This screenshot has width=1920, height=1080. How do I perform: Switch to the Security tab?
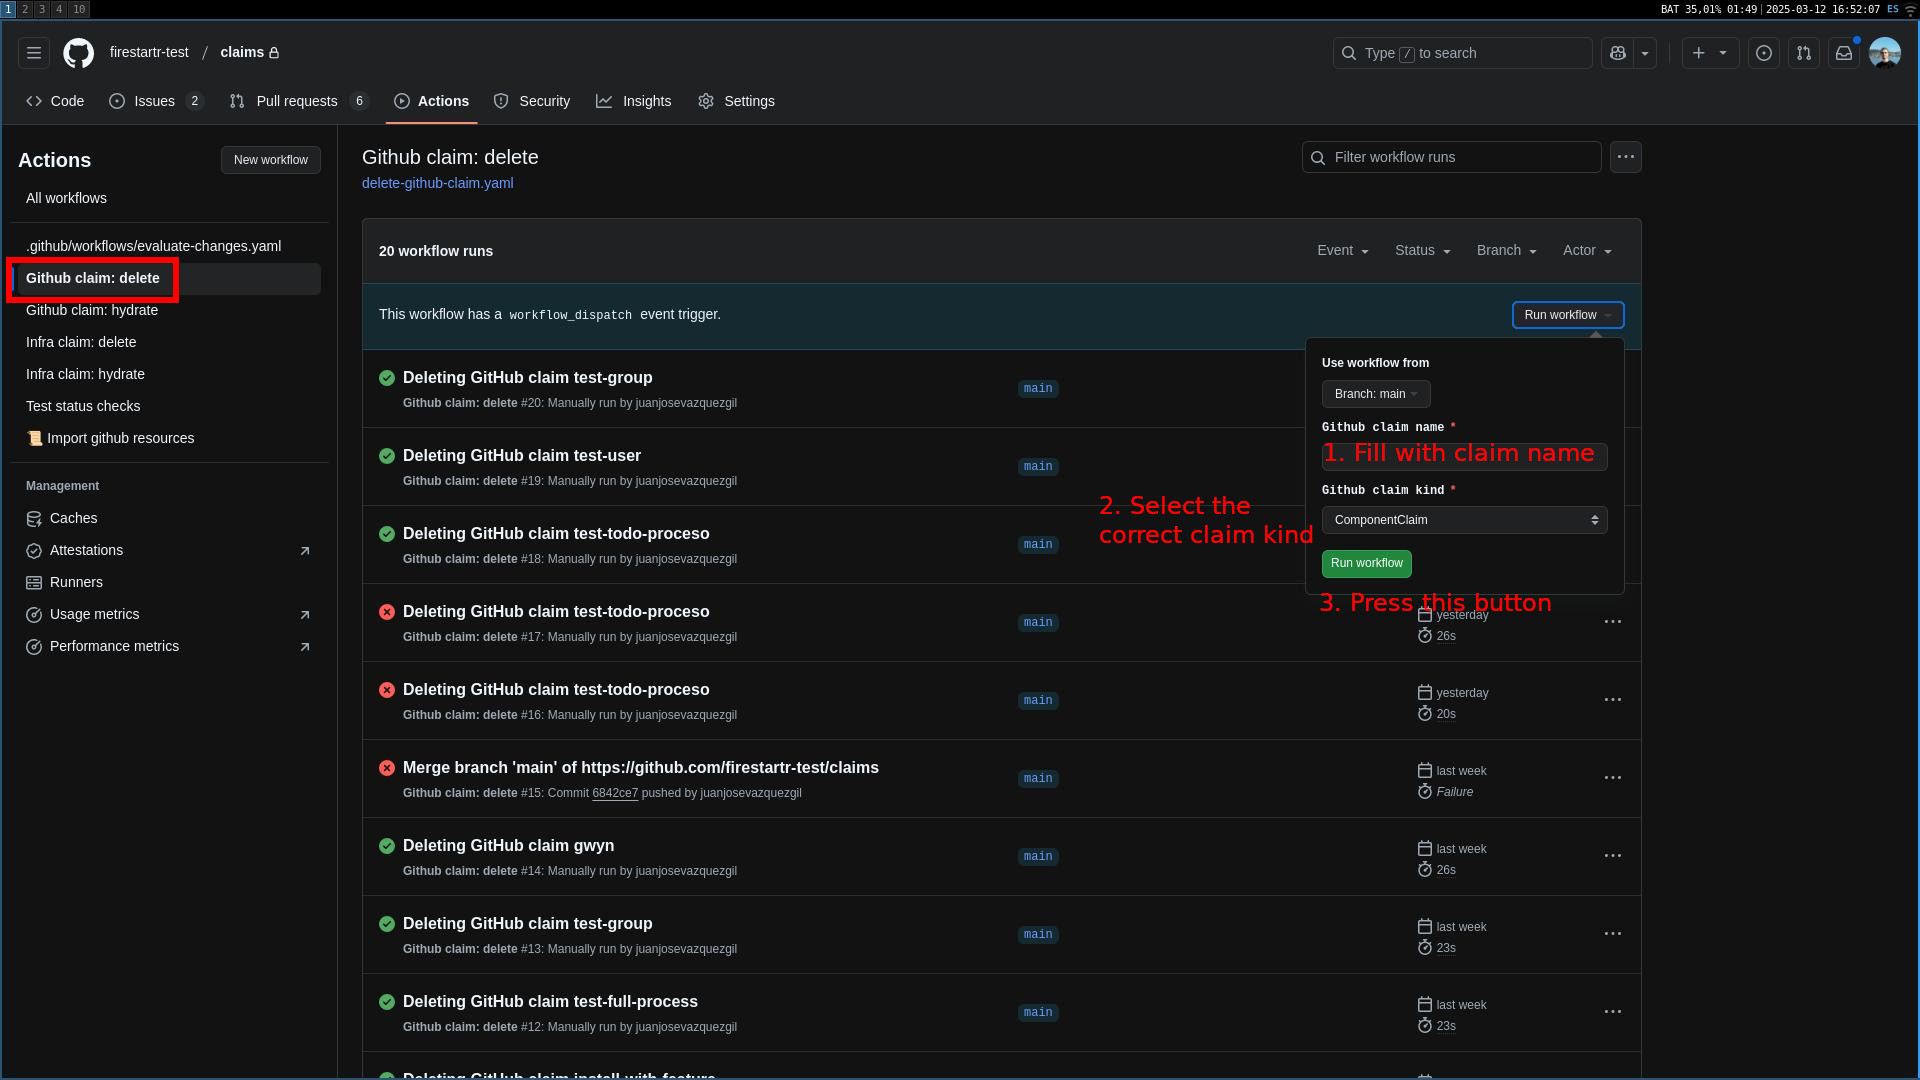pos(532,101)
